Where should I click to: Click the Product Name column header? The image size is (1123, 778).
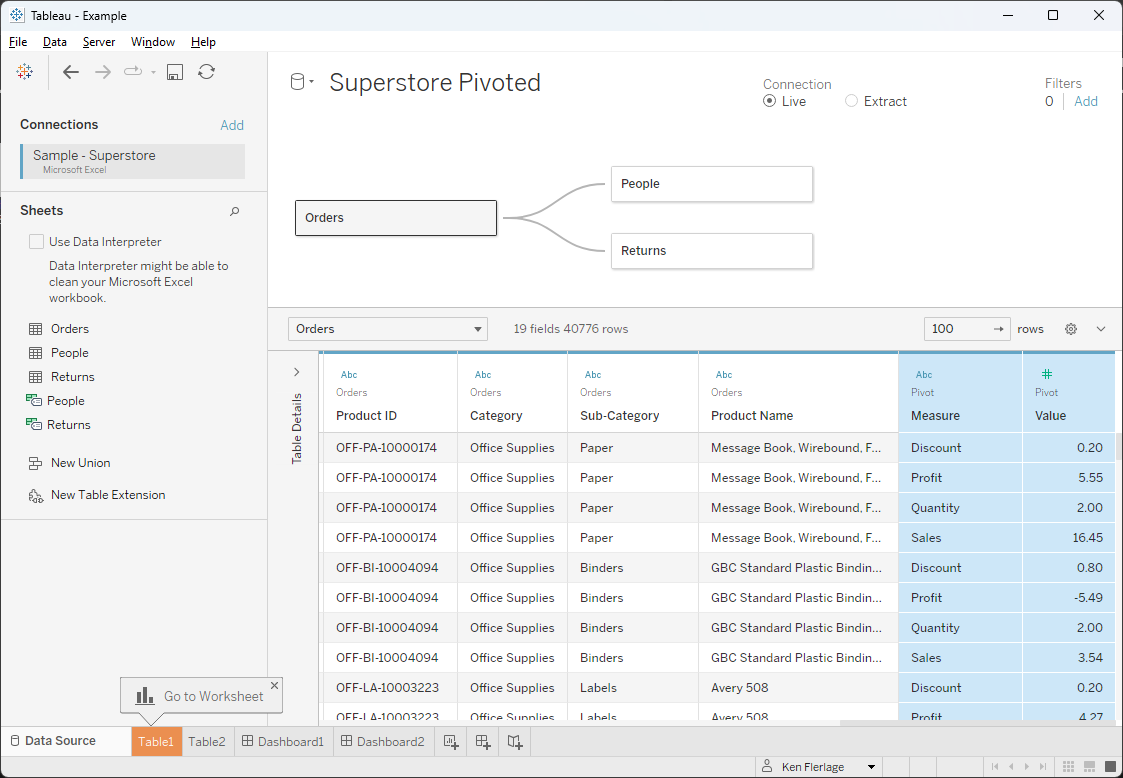[x=799, y=393]
